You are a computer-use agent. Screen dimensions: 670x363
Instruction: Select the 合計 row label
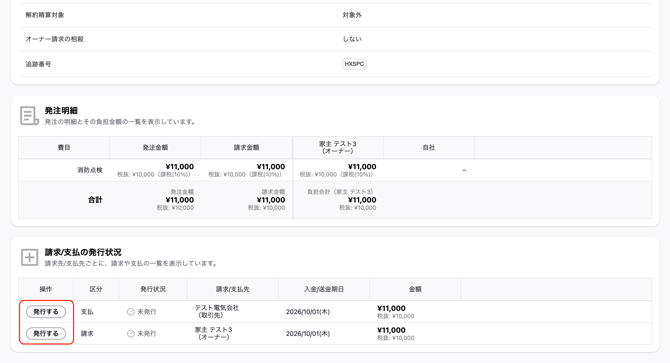pyautogui.click(x=95, y=200)
